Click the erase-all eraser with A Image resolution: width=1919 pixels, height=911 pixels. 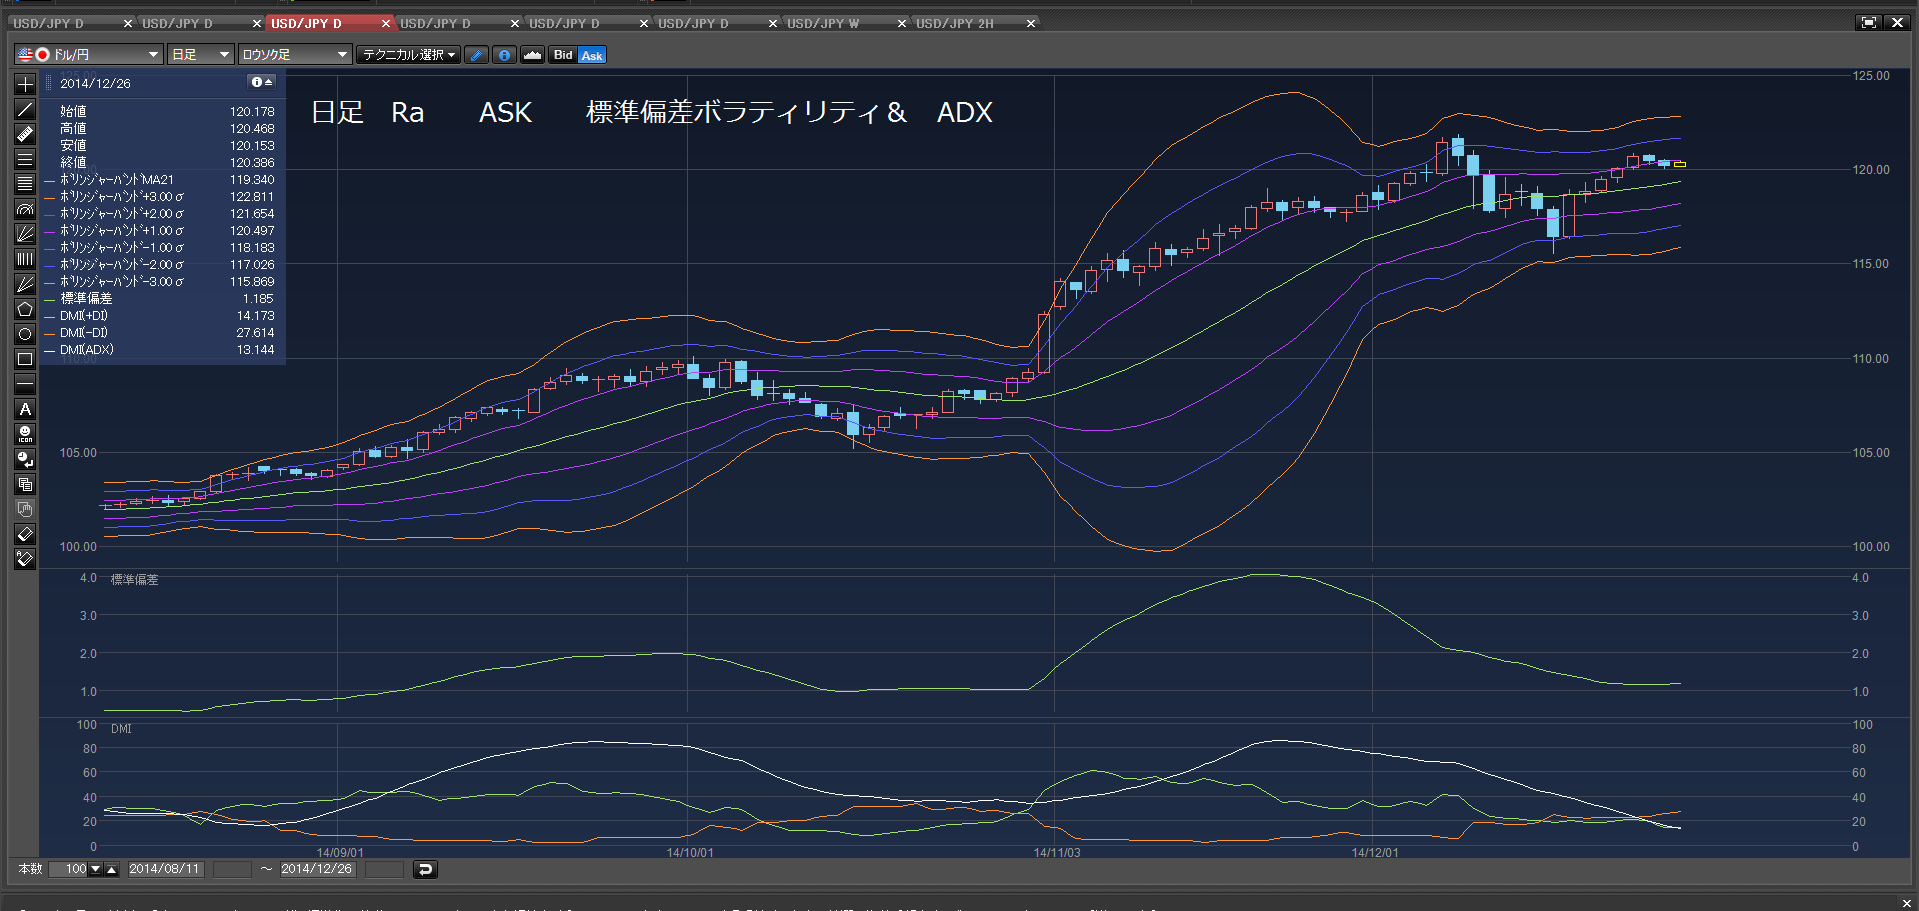[x=25, y=560]
